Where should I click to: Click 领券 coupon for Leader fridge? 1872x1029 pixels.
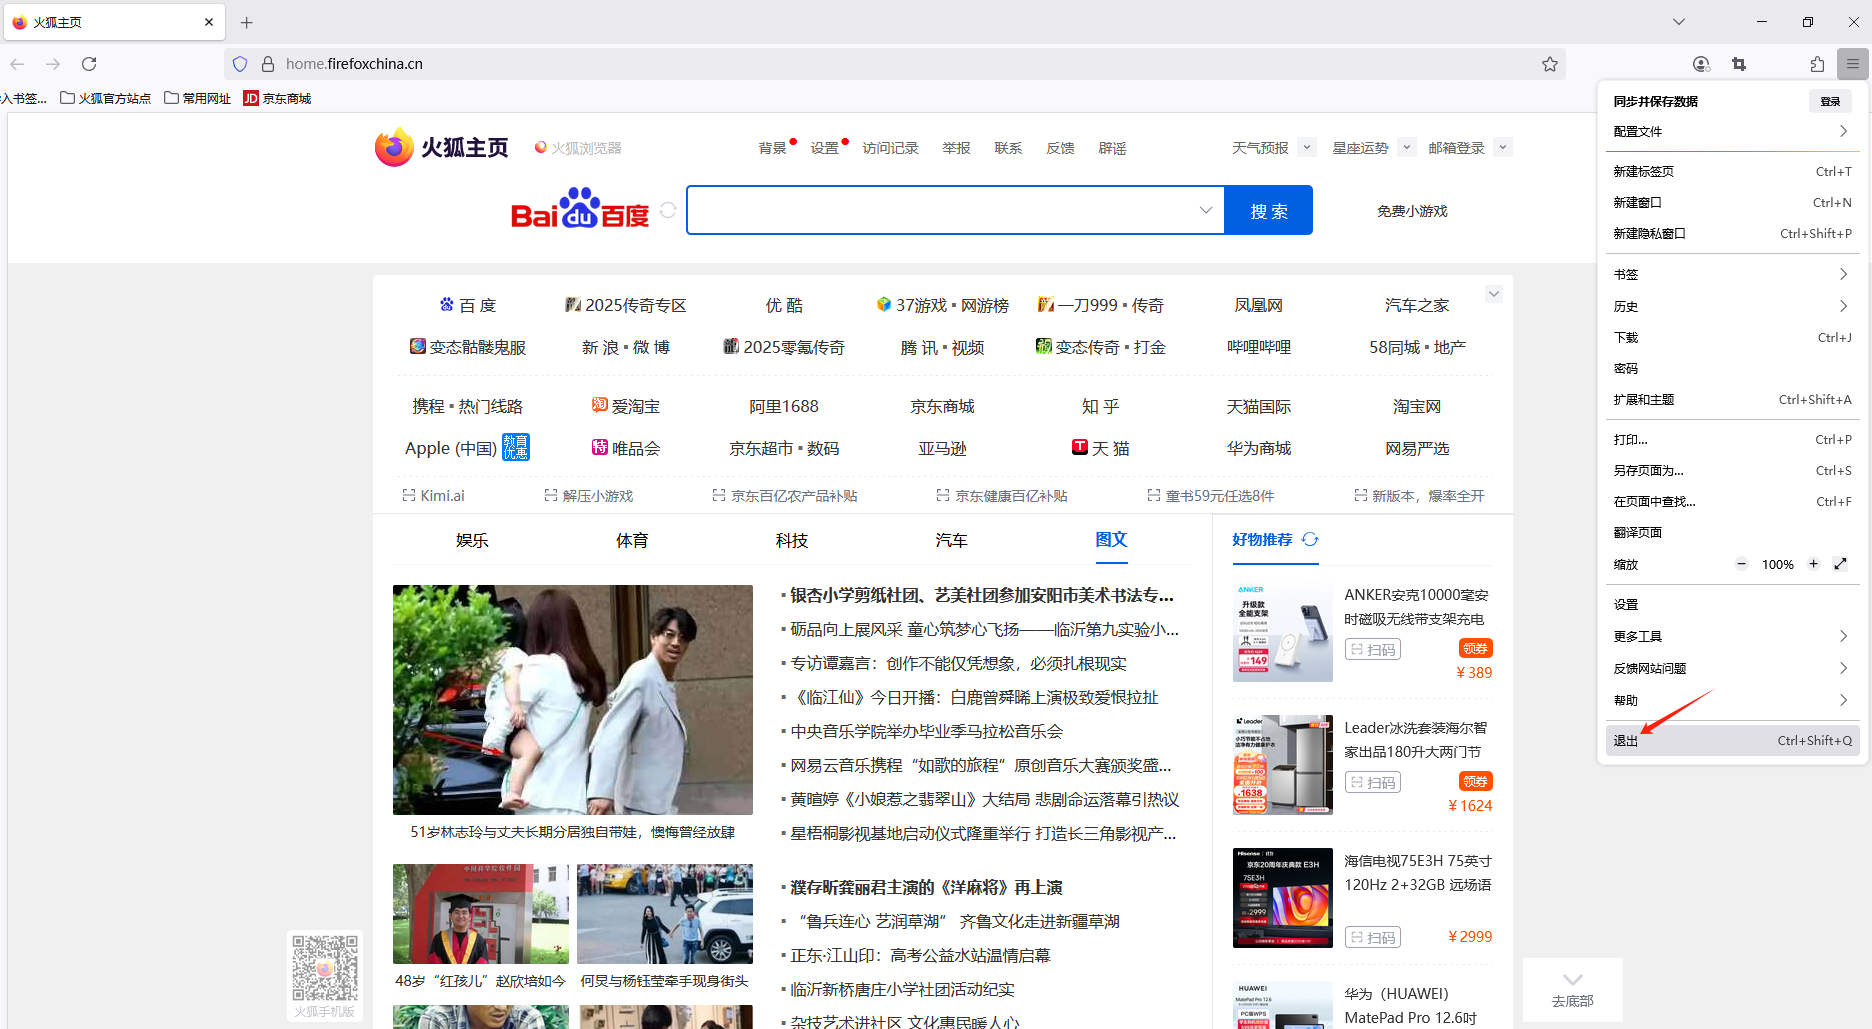1476,781
